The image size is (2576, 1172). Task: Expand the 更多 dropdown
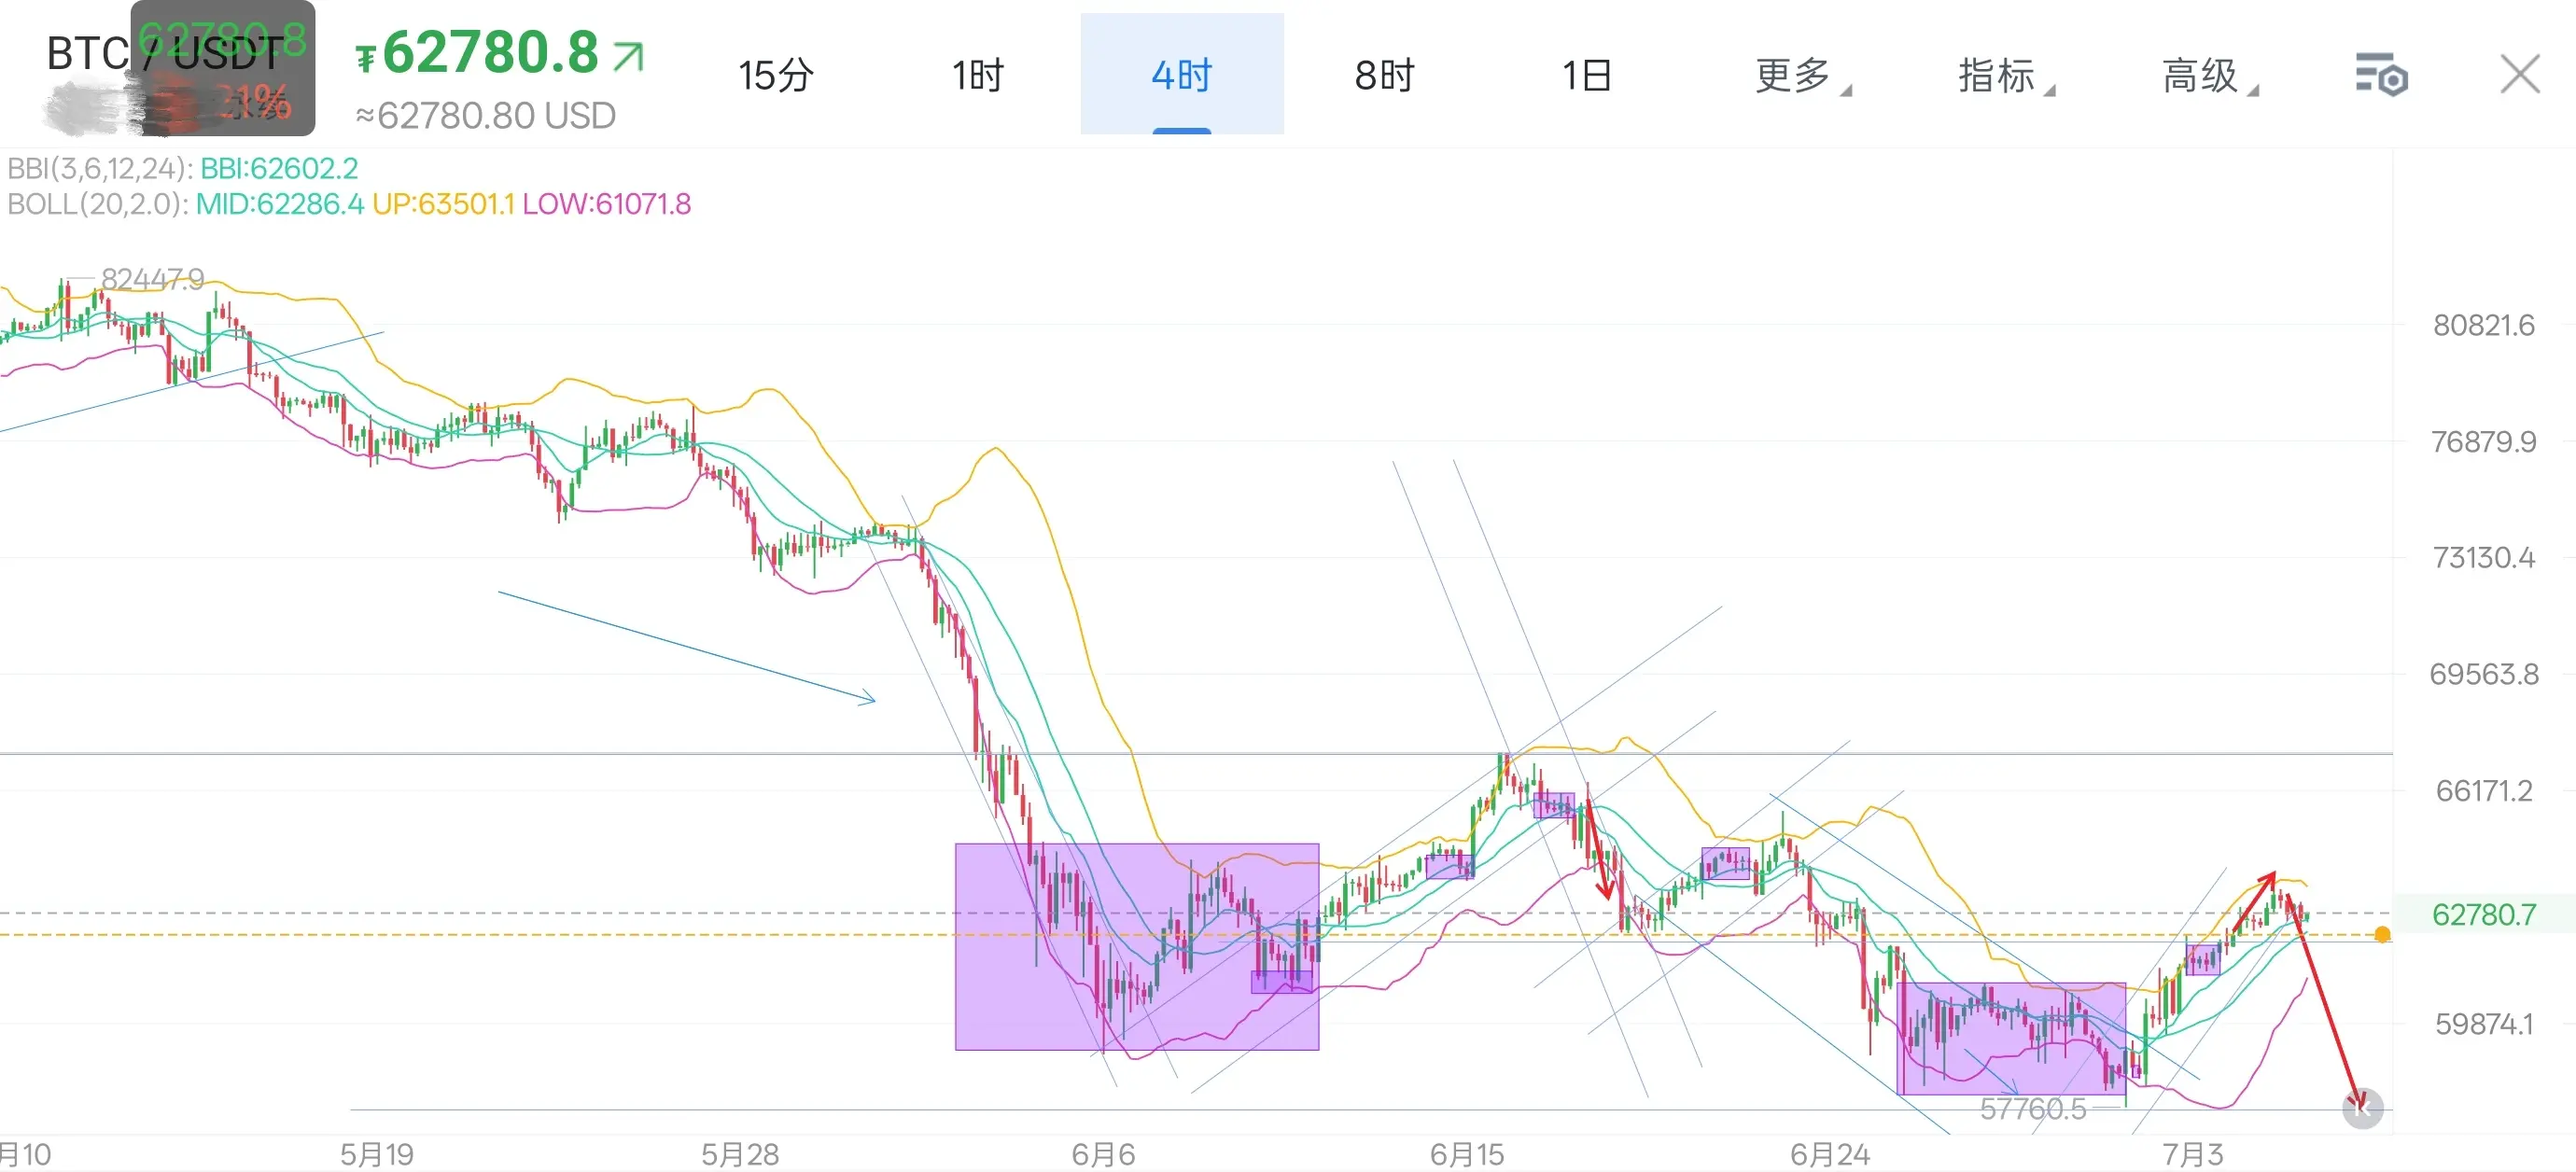pos(1802,75)
